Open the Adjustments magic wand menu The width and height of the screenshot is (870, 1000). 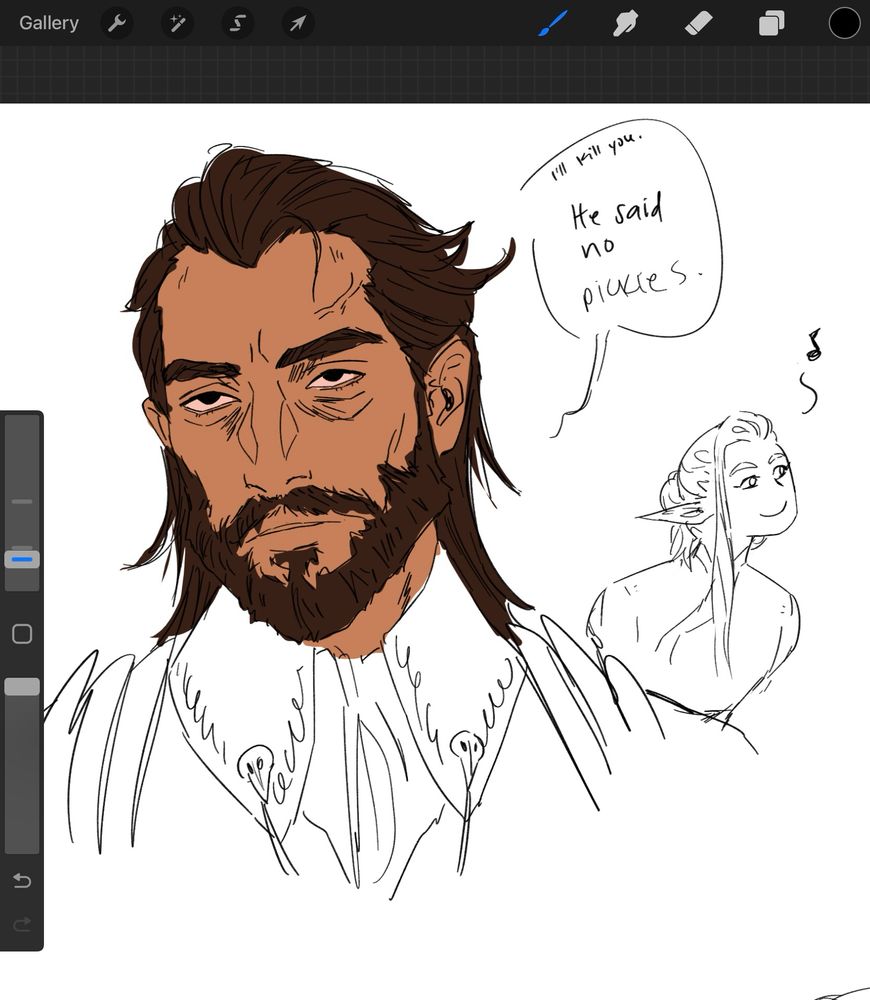pyautogui.click(x=177, y=24)
